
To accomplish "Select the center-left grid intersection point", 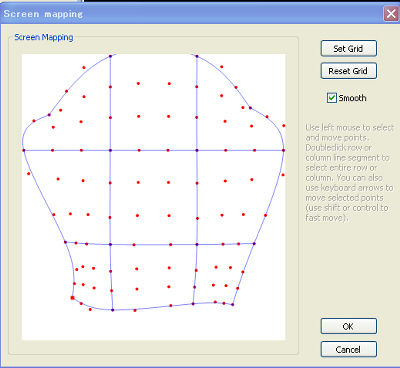I will coord(110,150).
